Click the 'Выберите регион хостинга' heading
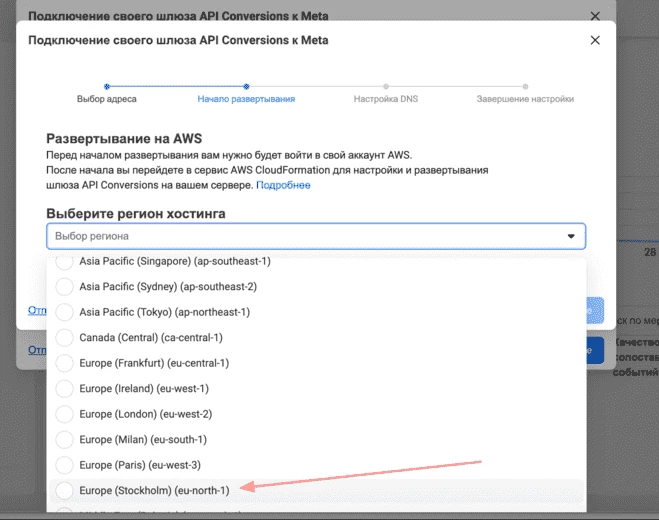This screenshot has height=520, width=659. coord(136,214)
